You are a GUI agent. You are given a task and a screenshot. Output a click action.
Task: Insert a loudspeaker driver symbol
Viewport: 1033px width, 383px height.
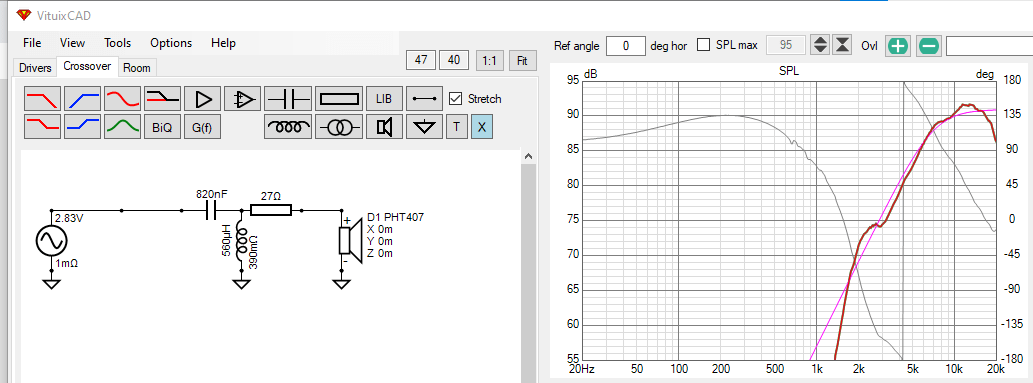(384, 127)
